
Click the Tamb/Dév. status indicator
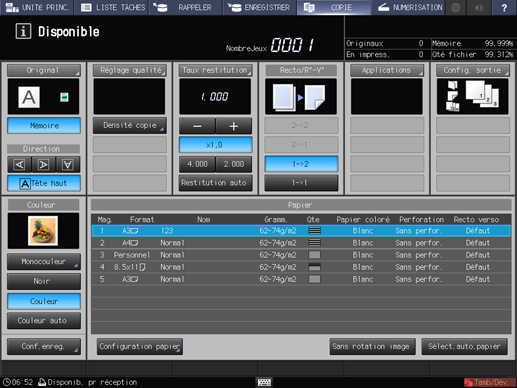pyautogui.click(x=489, y=382)
